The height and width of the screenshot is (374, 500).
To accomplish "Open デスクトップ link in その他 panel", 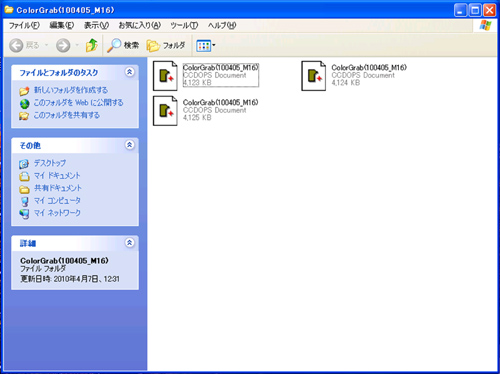I will 50,163.
